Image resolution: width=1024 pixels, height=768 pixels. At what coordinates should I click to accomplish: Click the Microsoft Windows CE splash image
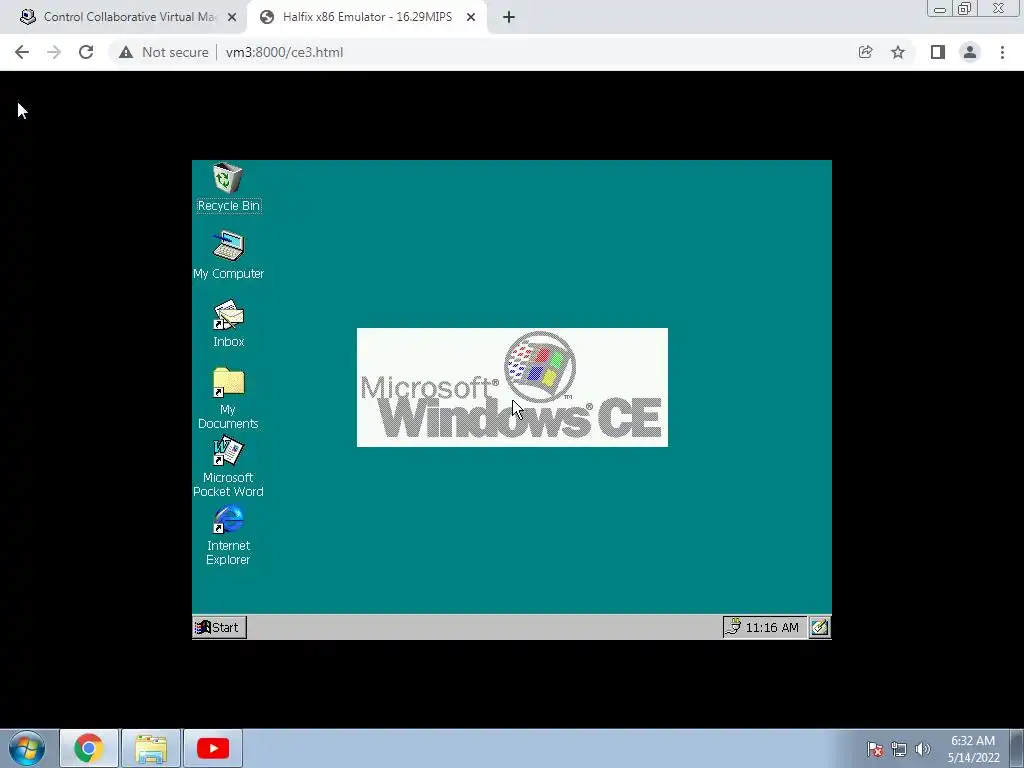(x=512, y=387)
